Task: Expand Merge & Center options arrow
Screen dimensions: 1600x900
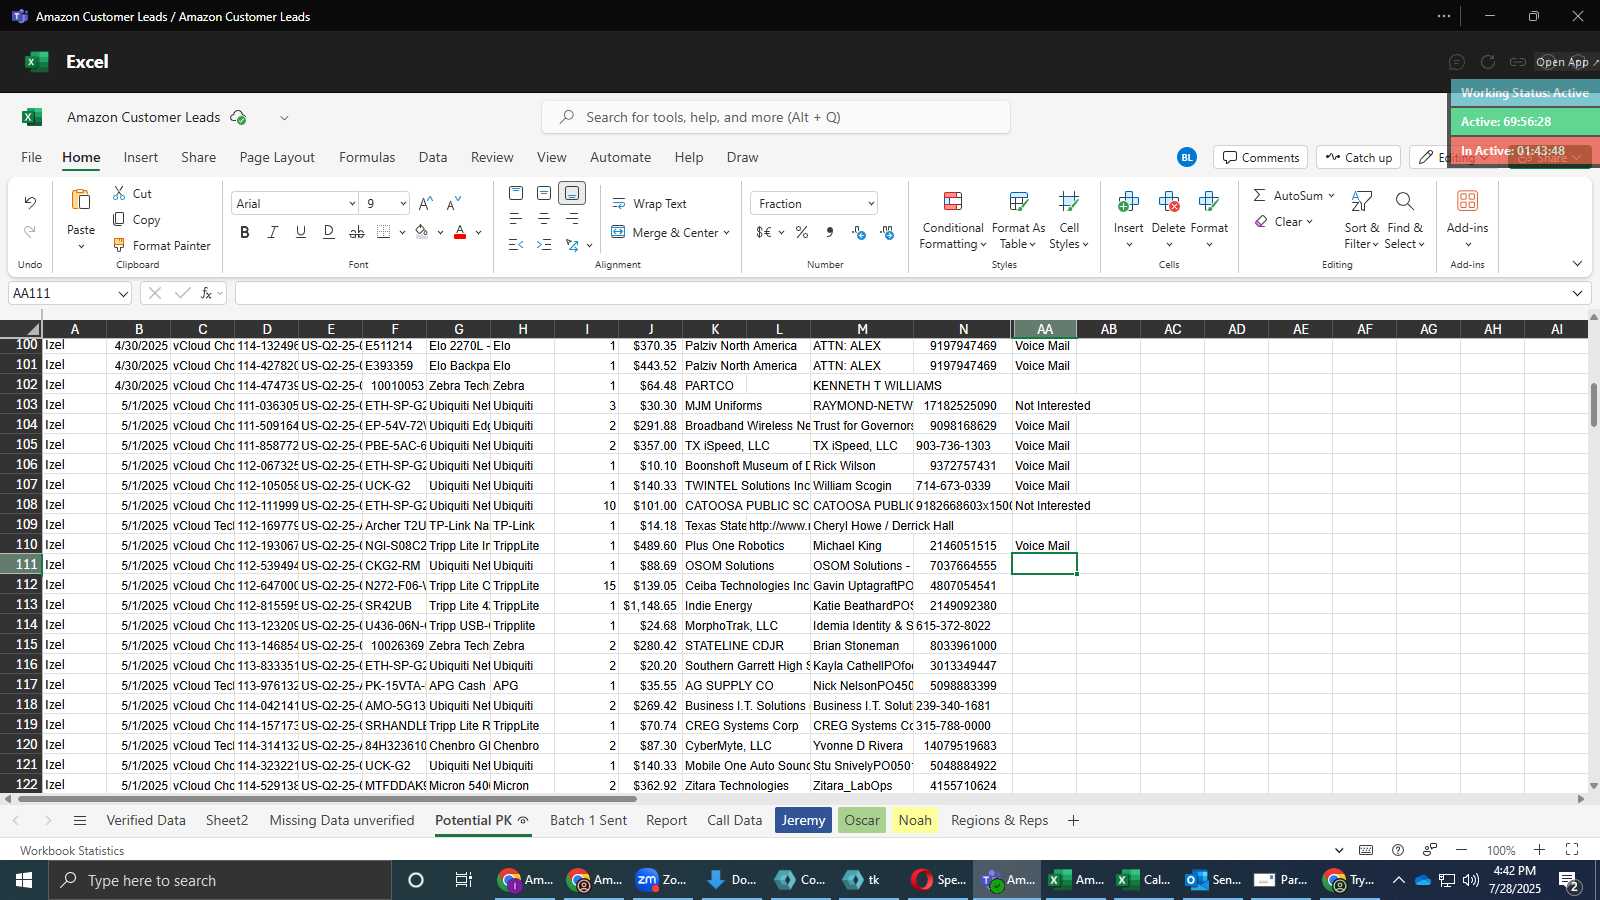Action: [727, 233]
